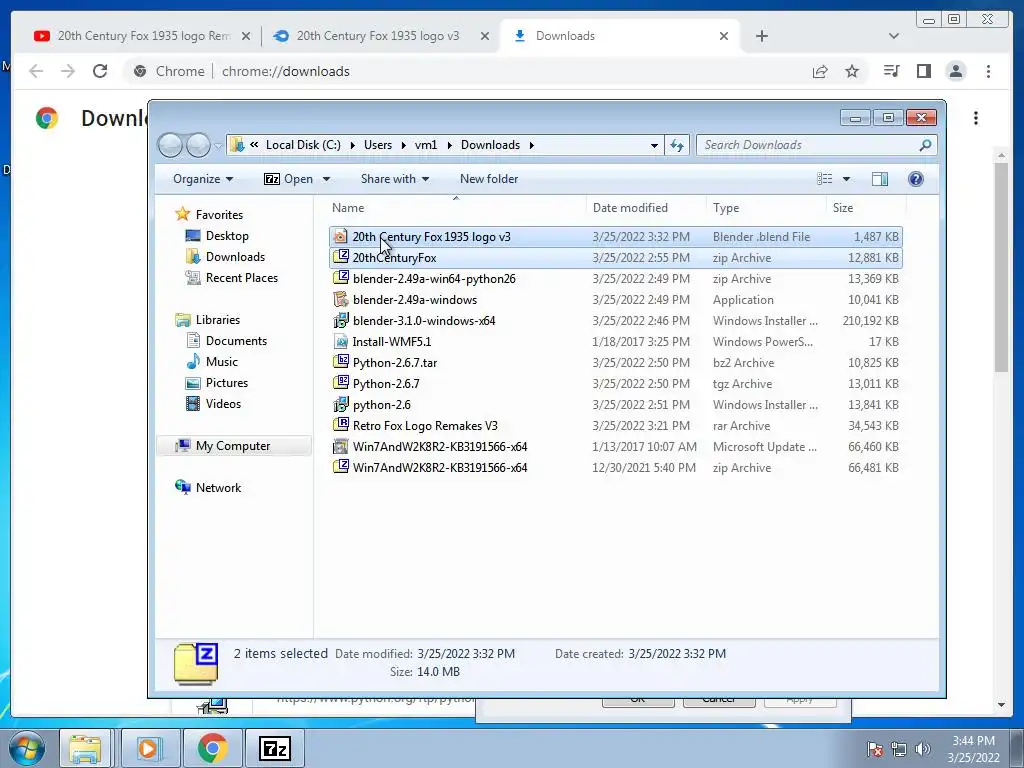1024x768 pixels.
Task: Open the Music library
Action: click(221, 362)
